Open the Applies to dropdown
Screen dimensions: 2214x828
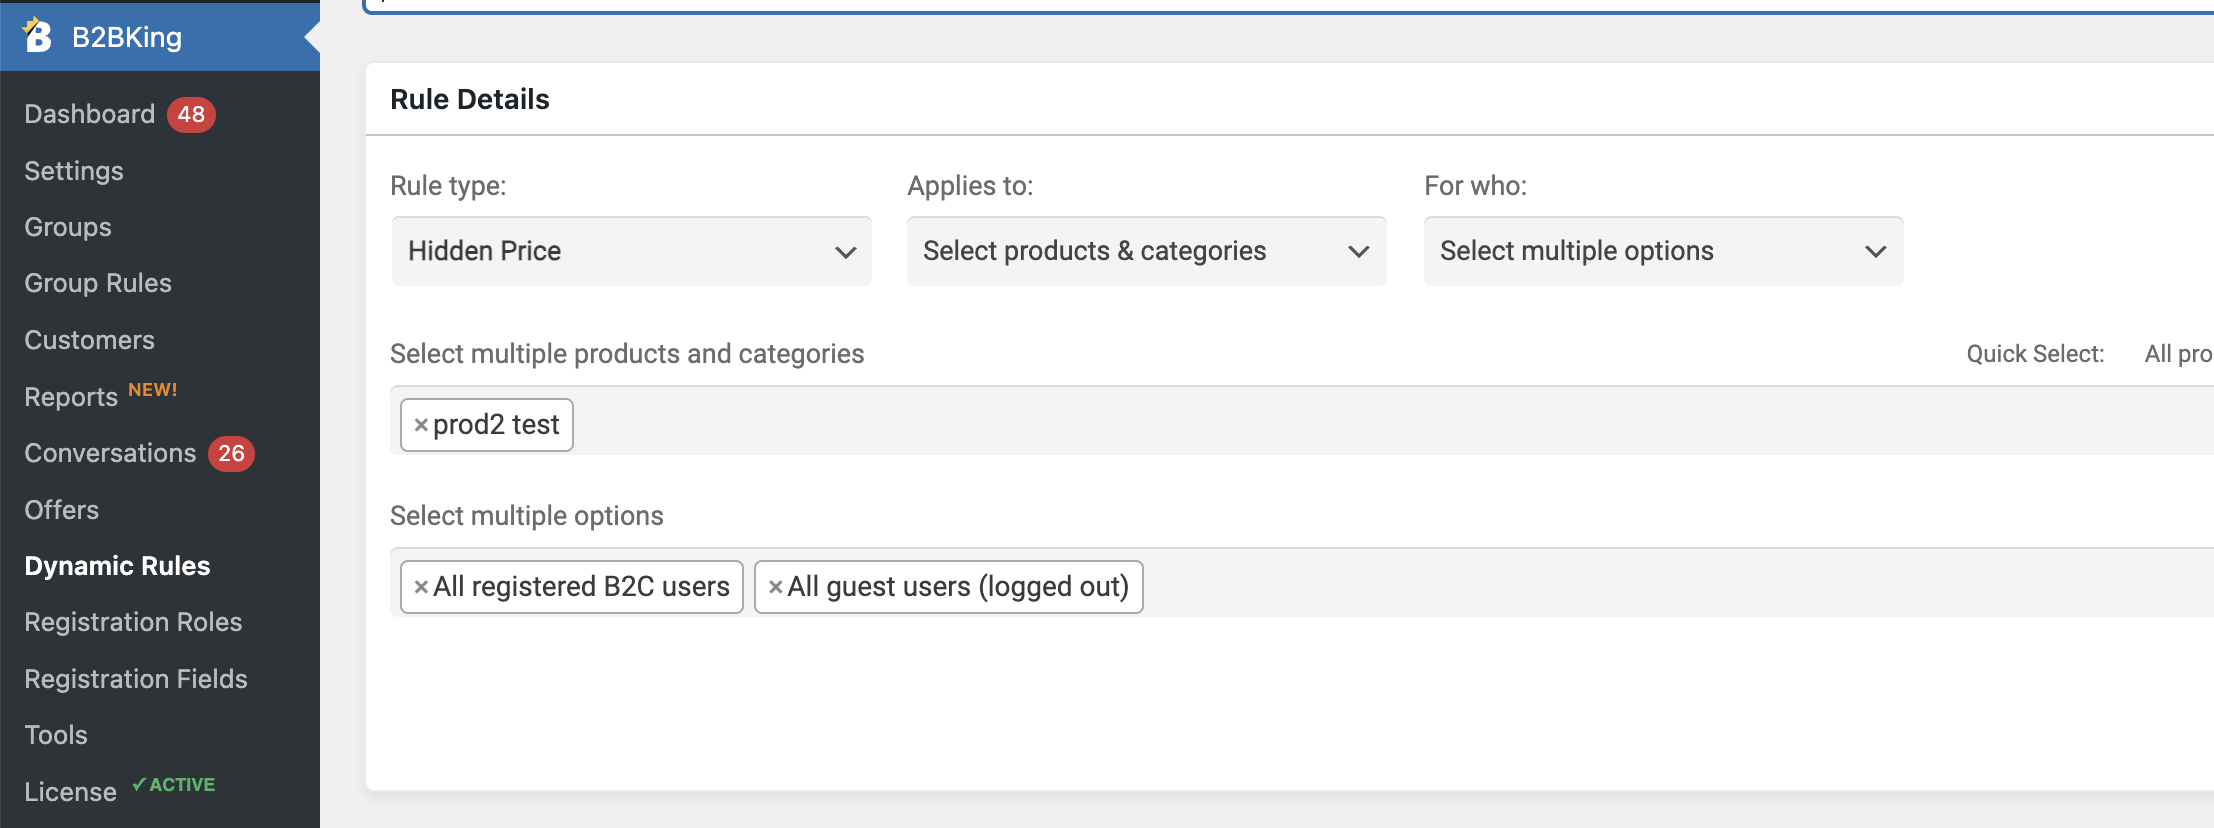(x=1147, y=251)
